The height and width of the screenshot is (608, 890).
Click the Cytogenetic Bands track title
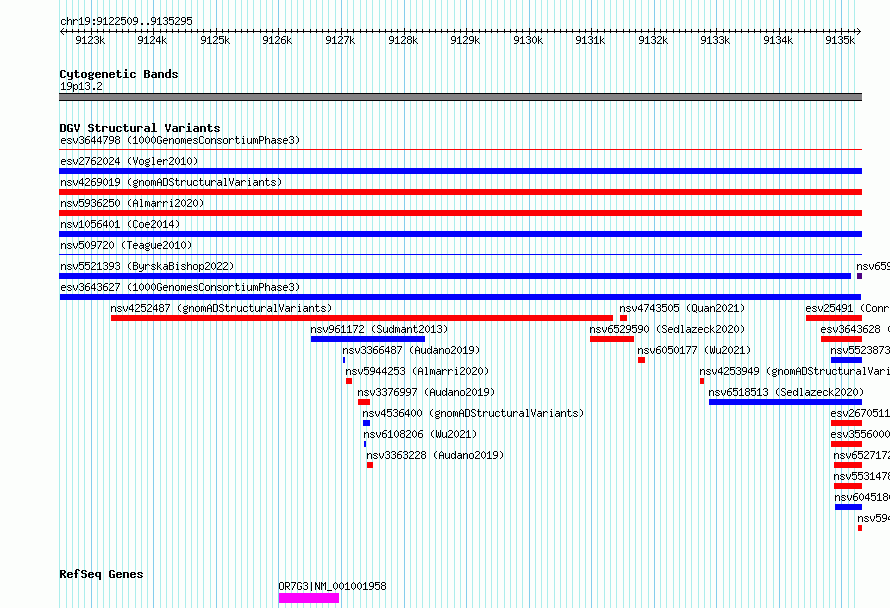point(119,74)
